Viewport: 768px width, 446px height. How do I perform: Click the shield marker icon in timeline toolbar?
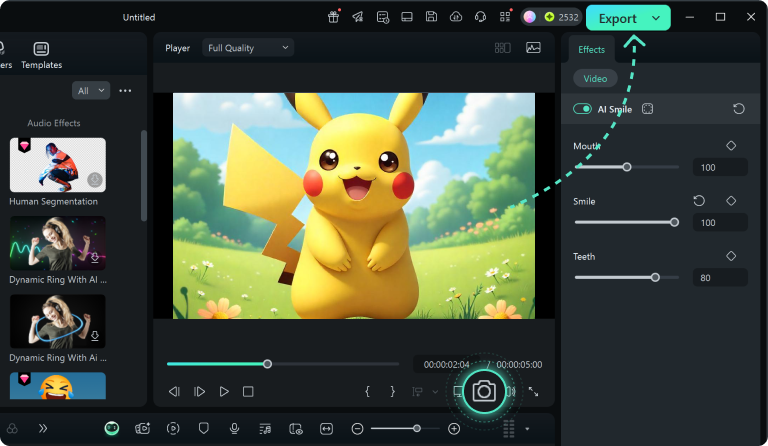click(204, 429)
